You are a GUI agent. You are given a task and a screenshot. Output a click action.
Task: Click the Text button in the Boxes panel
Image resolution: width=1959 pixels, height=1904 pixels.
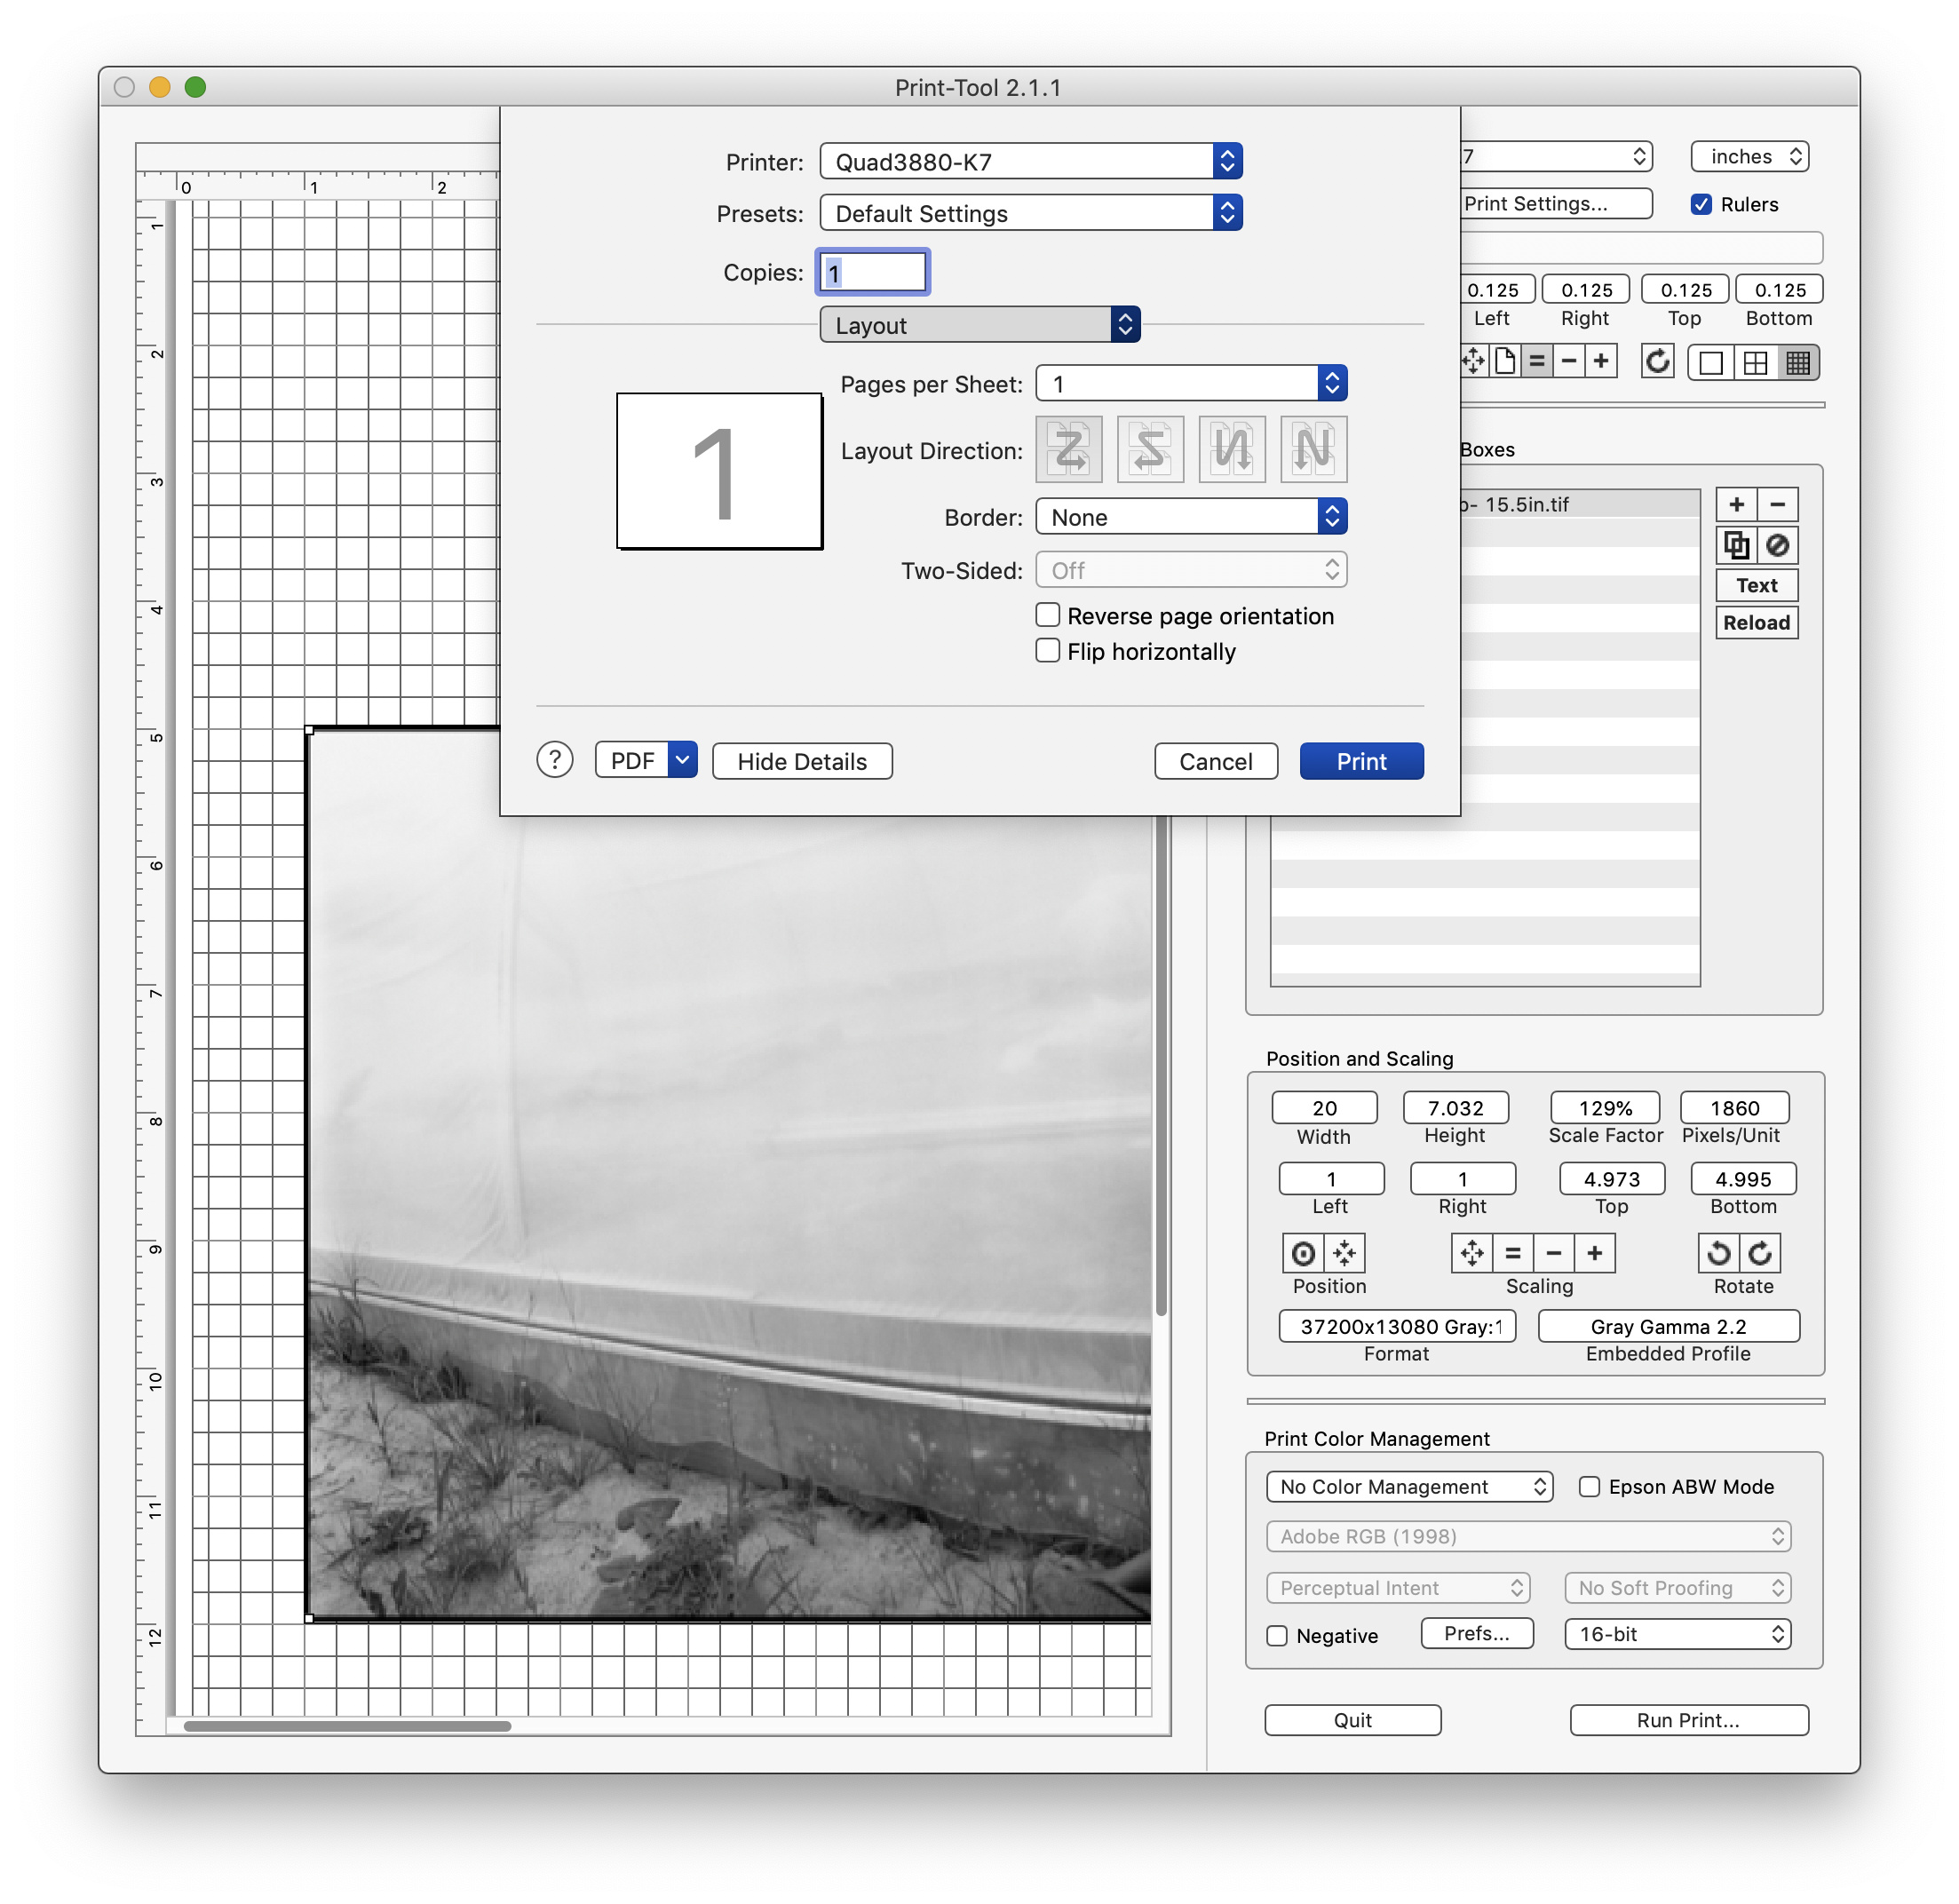pos(1756,585)
